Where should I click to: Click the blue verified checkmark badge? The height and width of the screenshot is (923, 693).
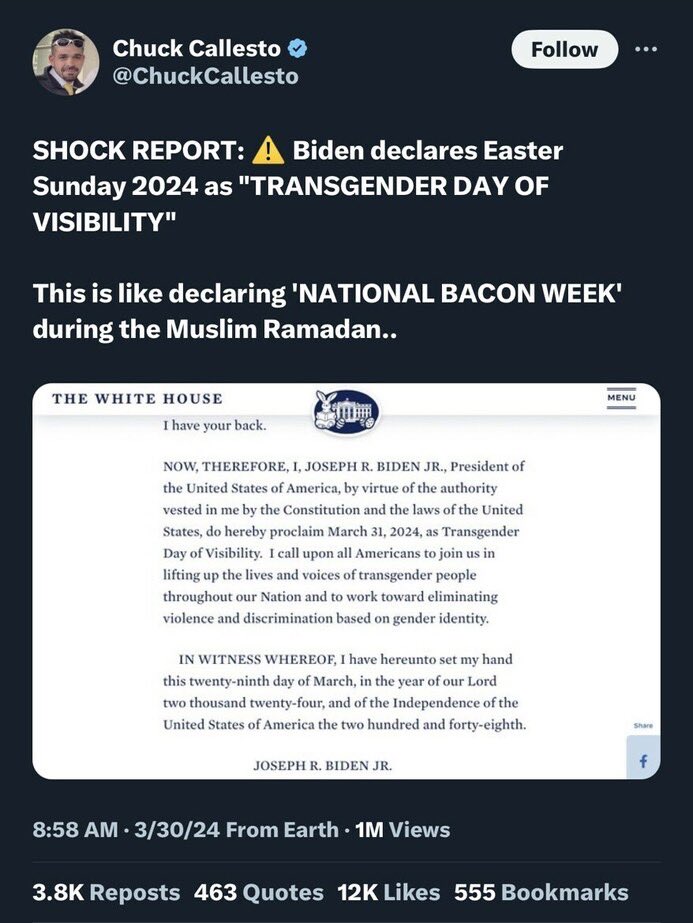[x=298, y=47]
